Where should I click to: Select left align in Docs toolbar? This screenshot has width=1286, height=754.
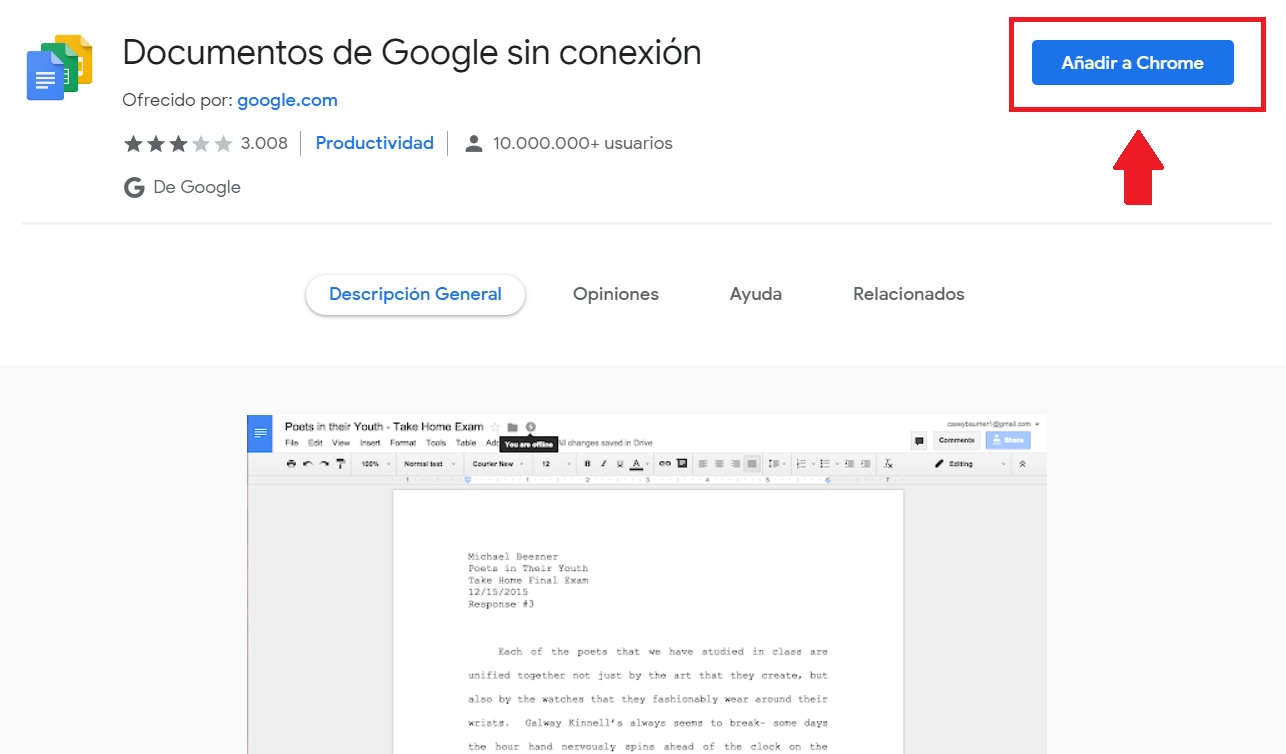(703, 464)
